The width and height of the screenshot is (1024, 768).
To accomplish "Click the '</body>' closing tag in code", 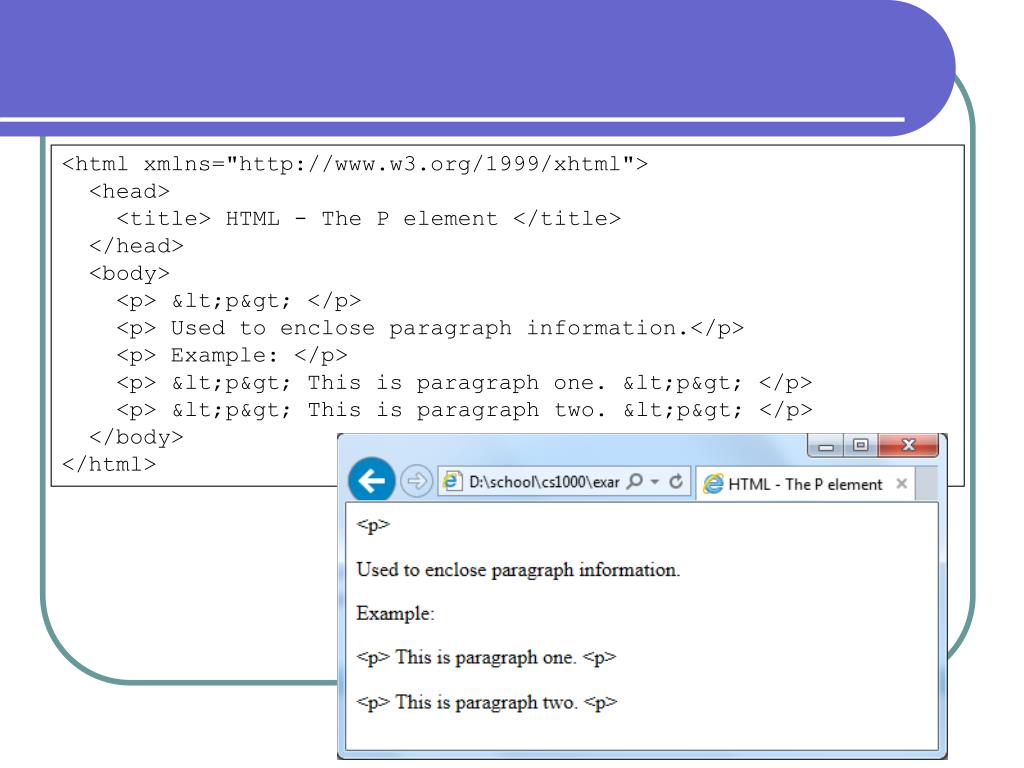I will (x=136, y=438).
